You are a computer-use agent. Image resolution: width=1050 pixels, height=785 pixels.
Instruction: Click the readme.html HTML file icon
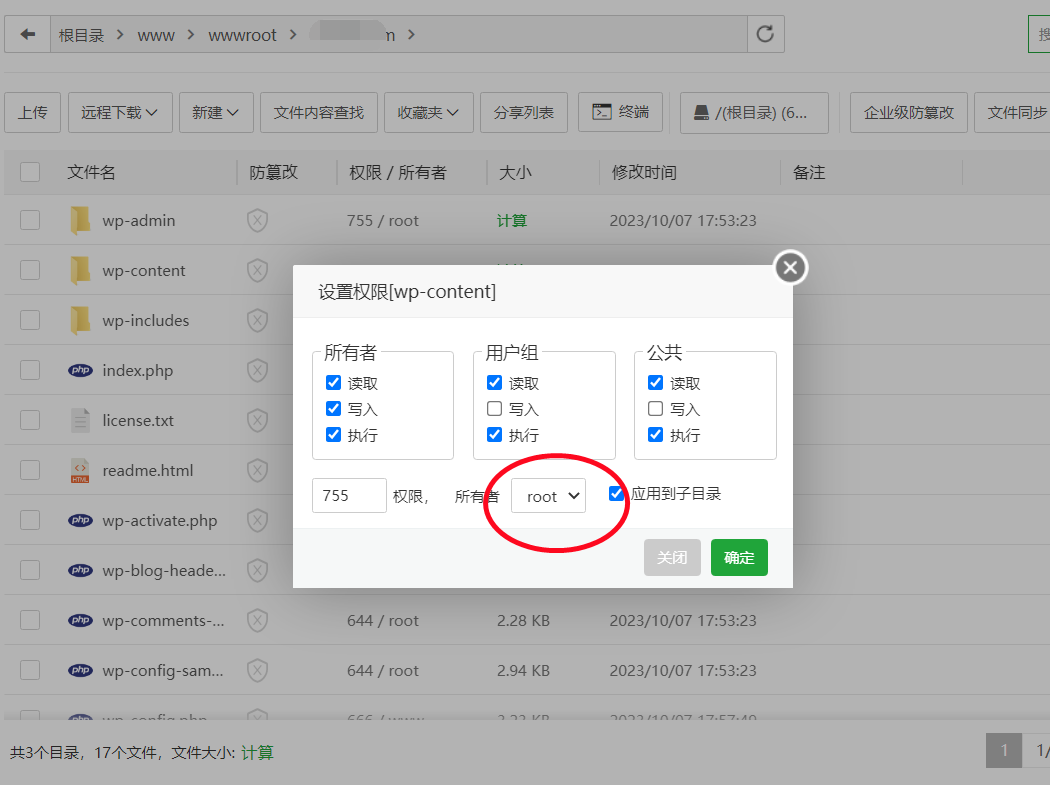coord(80,470)
